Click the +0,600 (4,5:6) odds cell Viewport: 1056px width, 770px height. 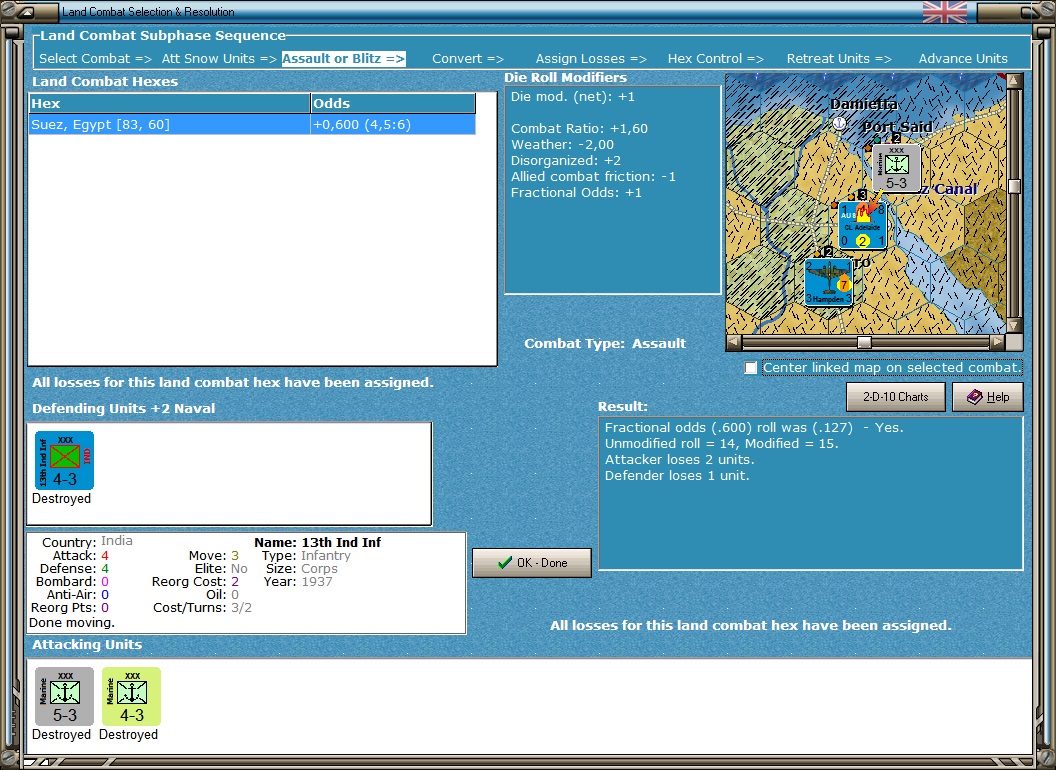(x=393, y=125)
